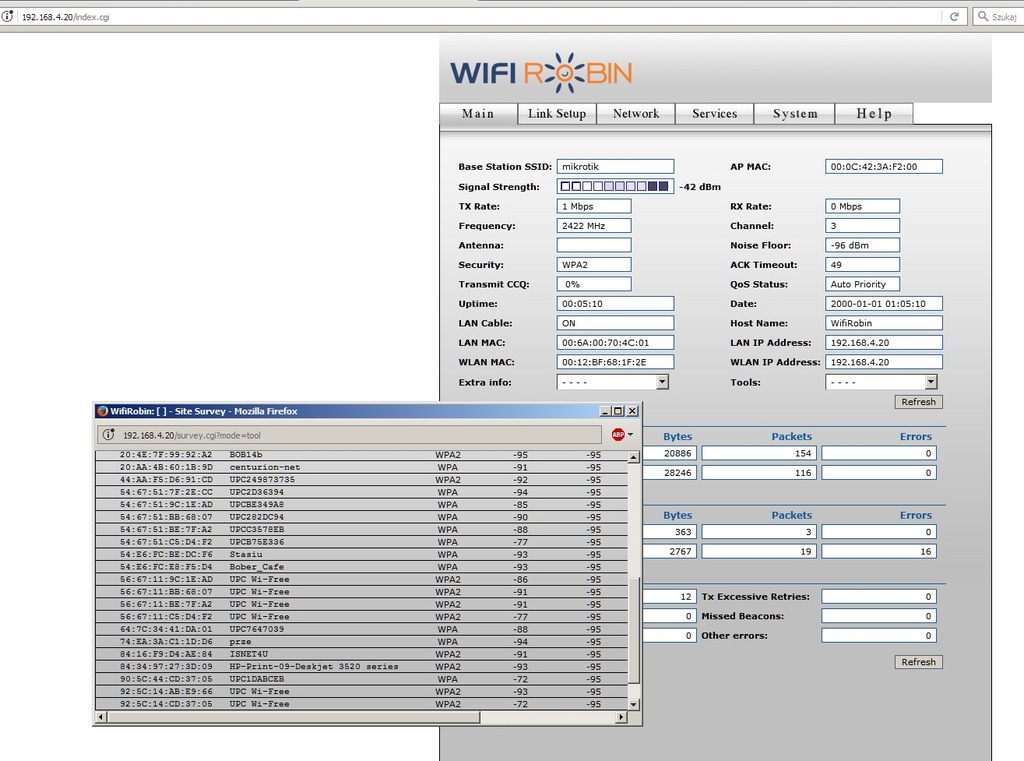Viewport: 1024px width, 761px height.
Task: Switch to the Link Setup tab
Action: point(557,114)
